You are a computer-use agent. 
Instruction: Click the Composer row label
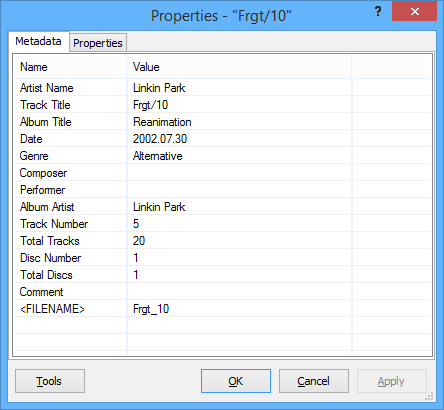tap(43, 173)
